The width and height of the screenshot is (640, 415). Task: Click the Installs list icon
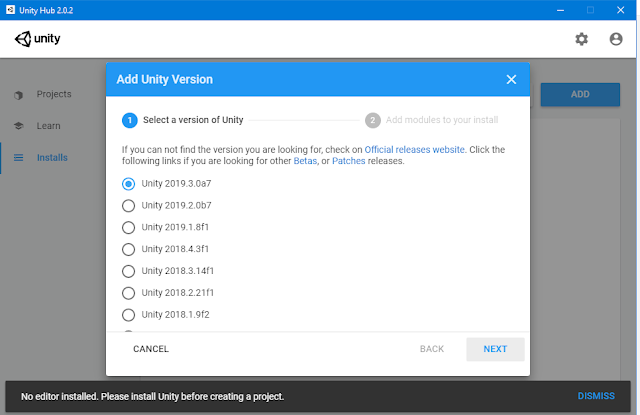coord(18,158)
